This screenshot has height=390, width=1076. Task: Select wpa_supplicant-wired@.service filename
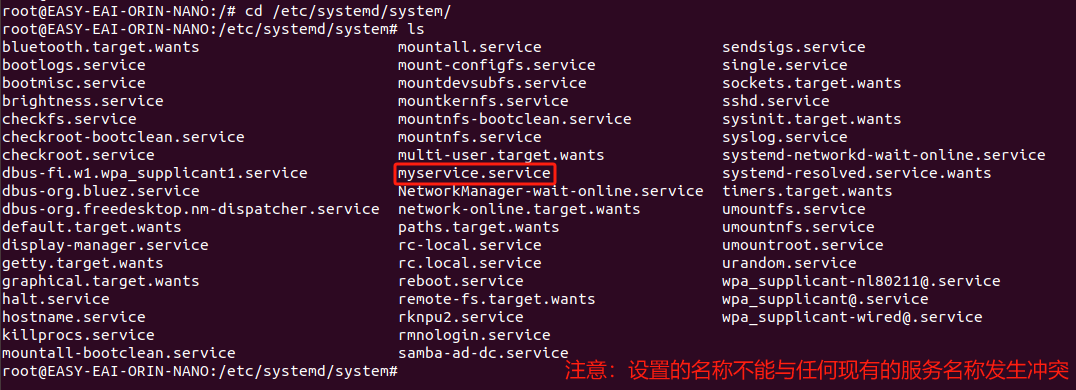pos(852,317)
